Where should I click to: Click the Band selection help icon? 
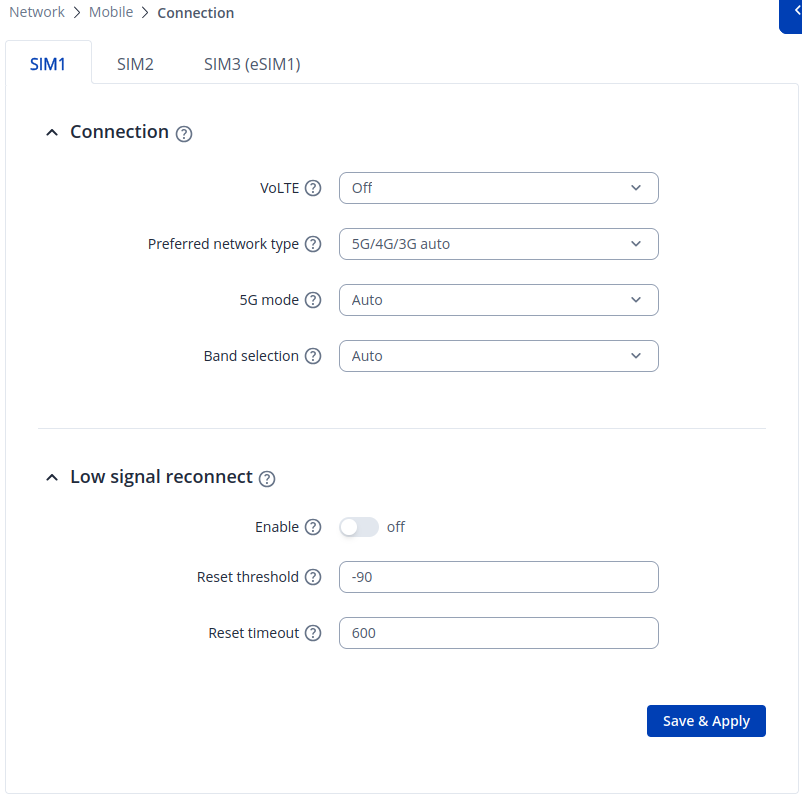pyautogui.click(x=313, y=356)
